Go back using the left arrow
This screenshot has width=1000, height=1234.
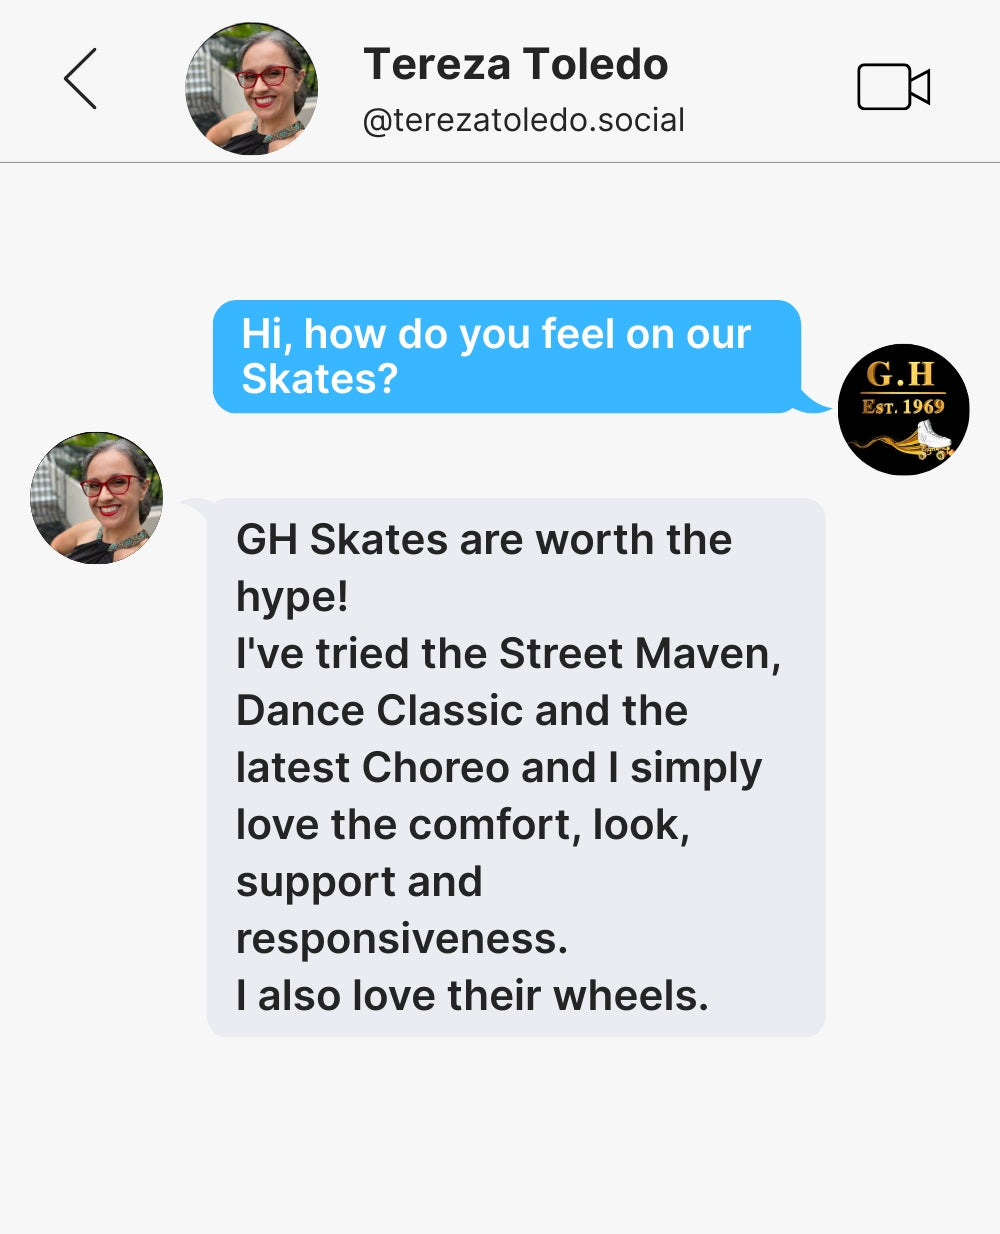(80, 79)
